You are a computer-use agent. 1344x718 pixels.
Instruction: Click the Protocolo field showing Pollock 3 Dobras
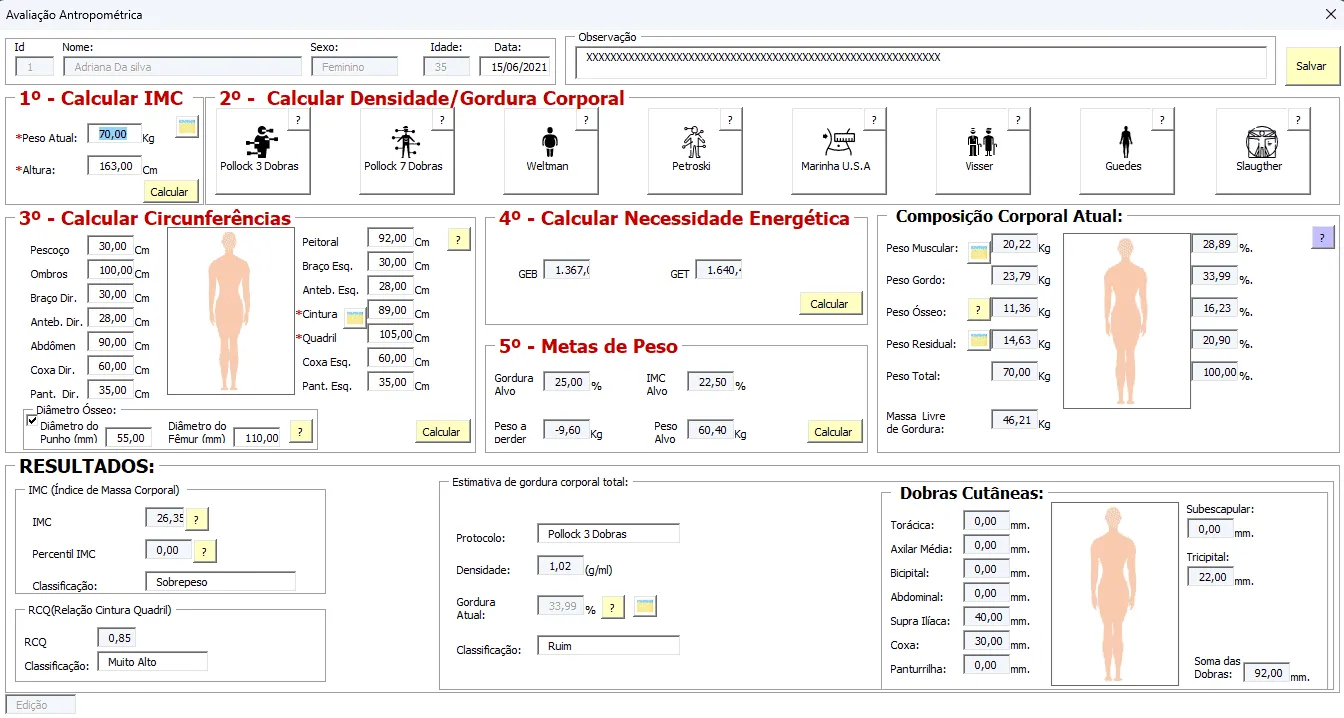(x=608, y=534)
